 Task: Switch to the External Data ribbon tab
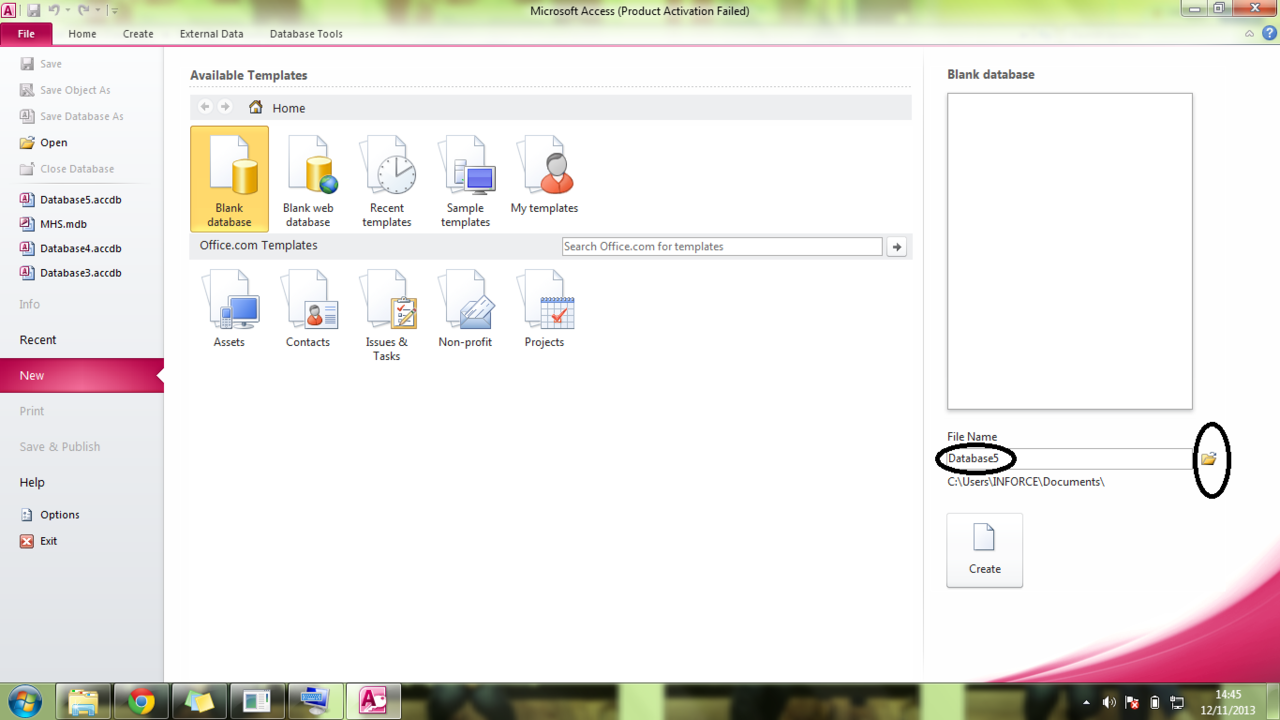click(211, 33)
